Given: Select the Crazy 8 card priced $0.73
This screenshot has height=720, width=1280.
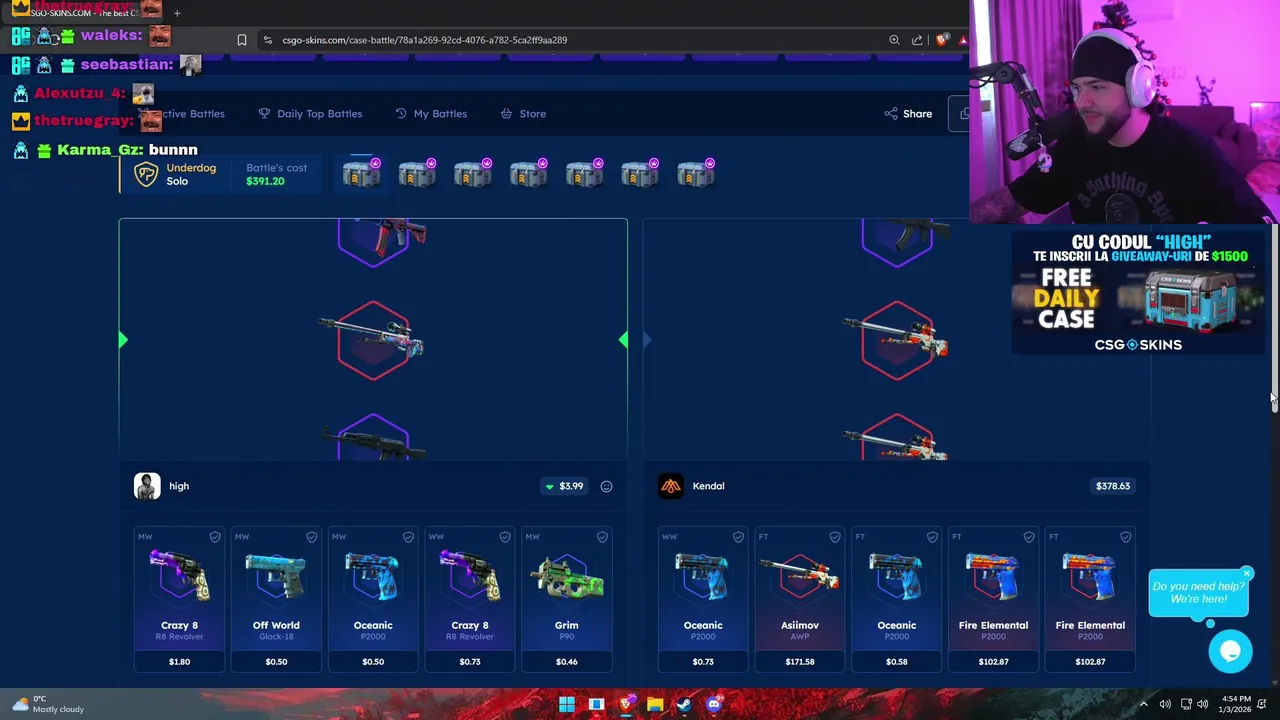Looking at the screenshot, I should [470, 599].
